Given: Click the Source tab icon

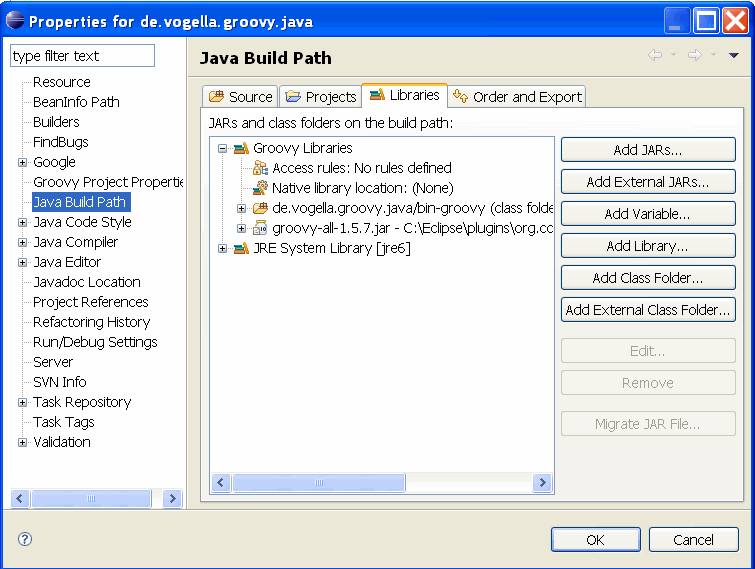Looking at the screenshot, I should [x=216, y=96].
